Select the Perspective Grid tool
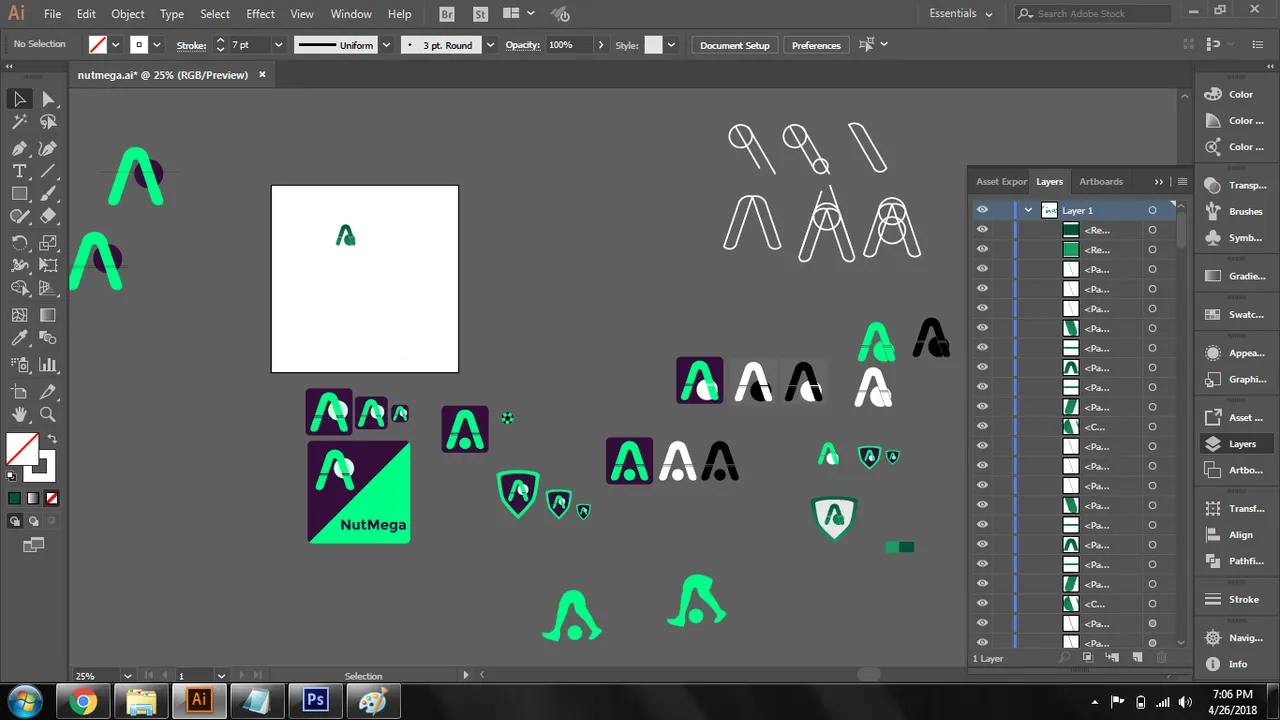The height and width of the screenshot is (720, 1280). 48,289
